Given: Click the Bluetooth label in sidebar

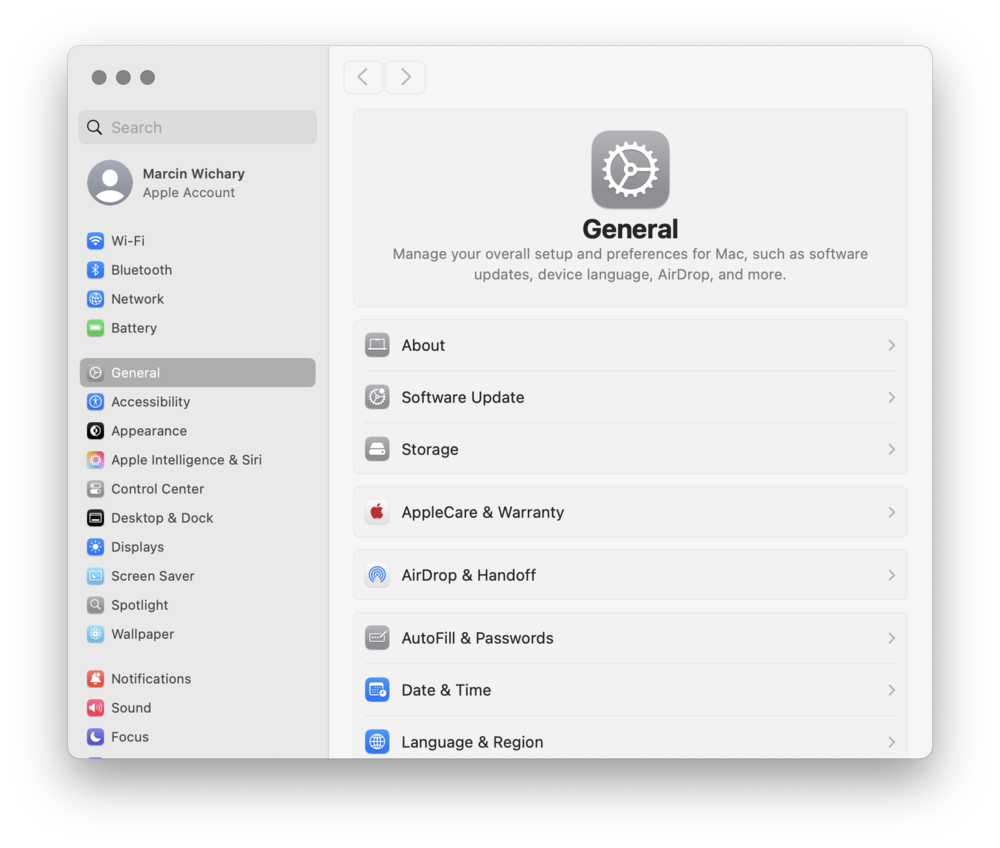Looking at the screenshot, I should point(142,270).
